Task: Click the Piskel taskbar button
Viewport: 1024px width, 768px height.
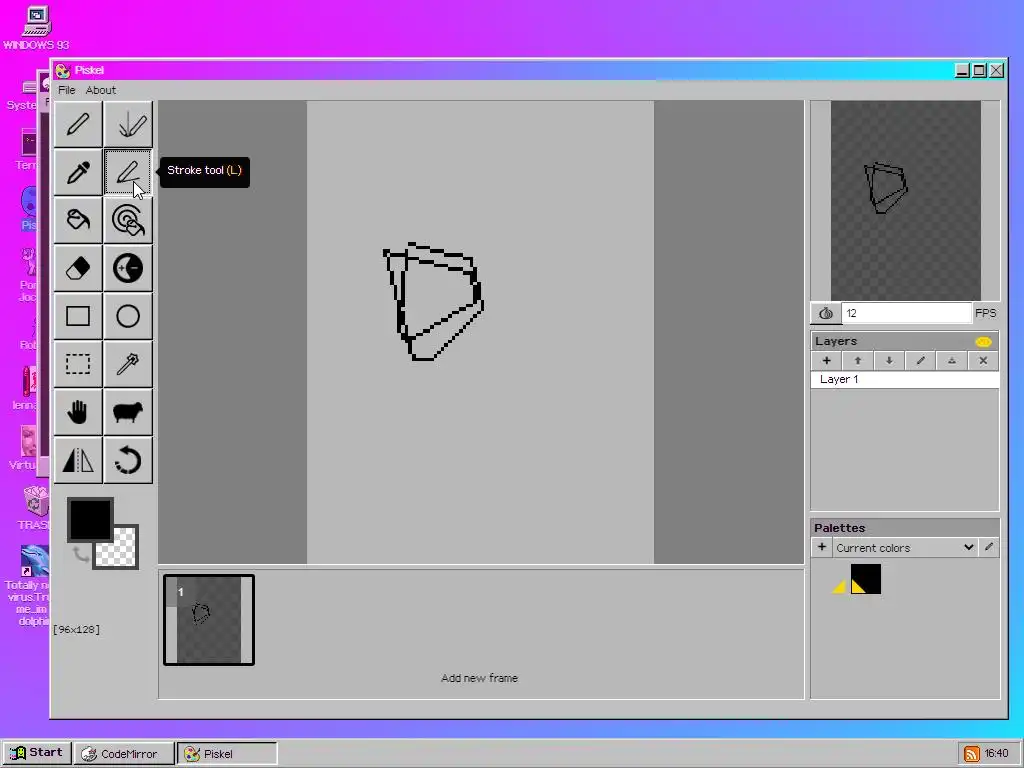Action: click(227, 754)
